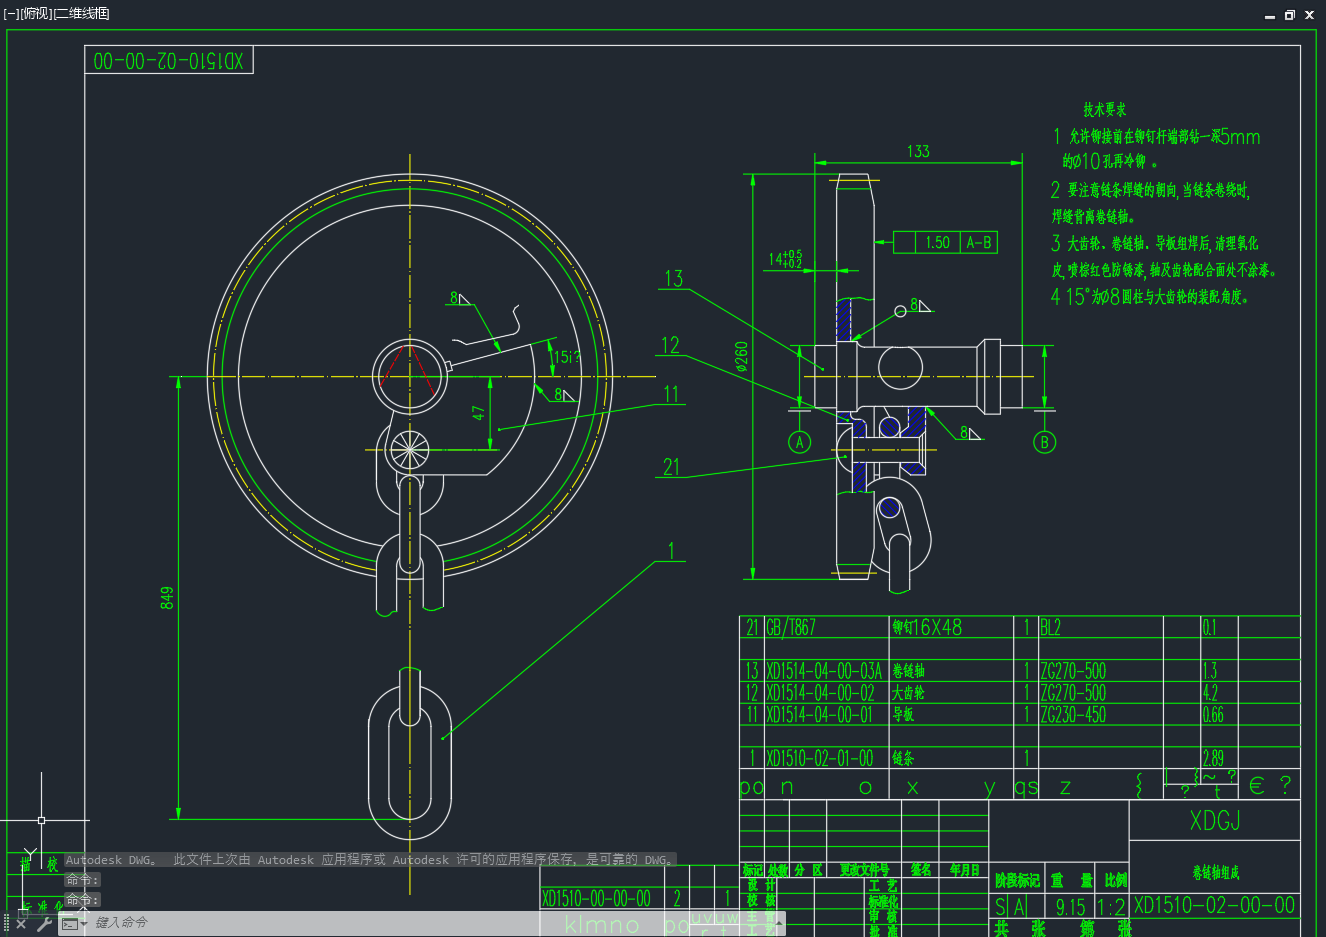Select the 1:2 scale value
The width and height of the screenshot is (1326, 937).
pos(1111,907)
